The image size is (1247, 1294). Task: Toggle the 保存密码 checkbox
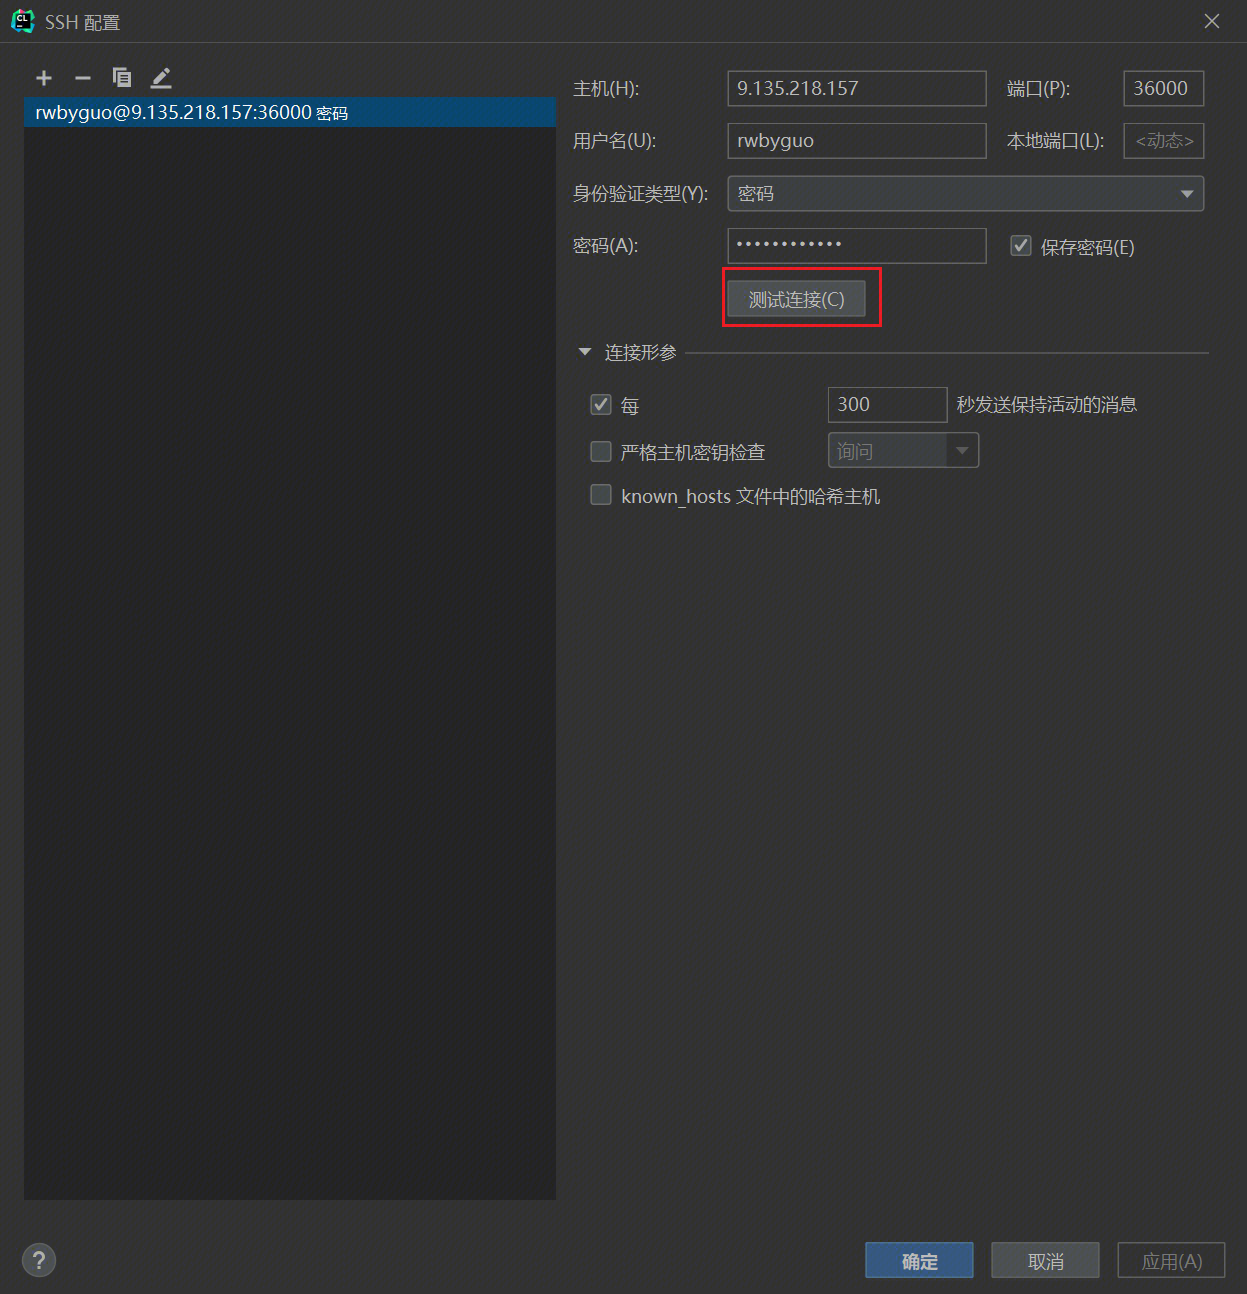[1021, 246]
